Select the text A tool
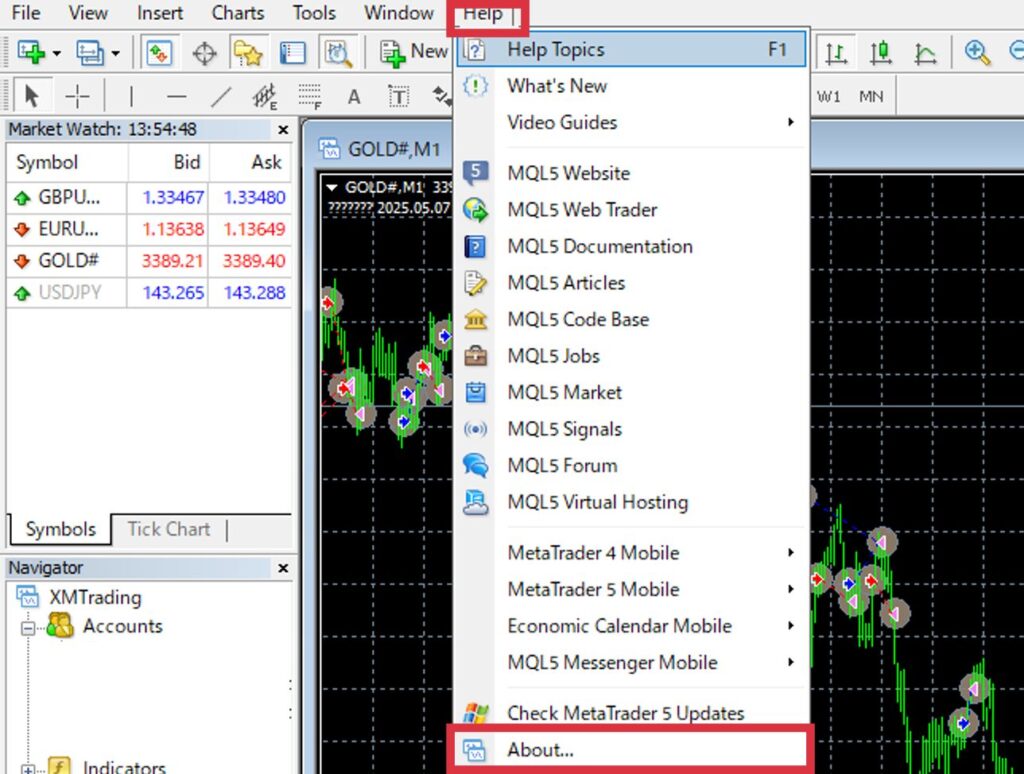The width and height of the screenshot is (1024, 774). (354, 97)
